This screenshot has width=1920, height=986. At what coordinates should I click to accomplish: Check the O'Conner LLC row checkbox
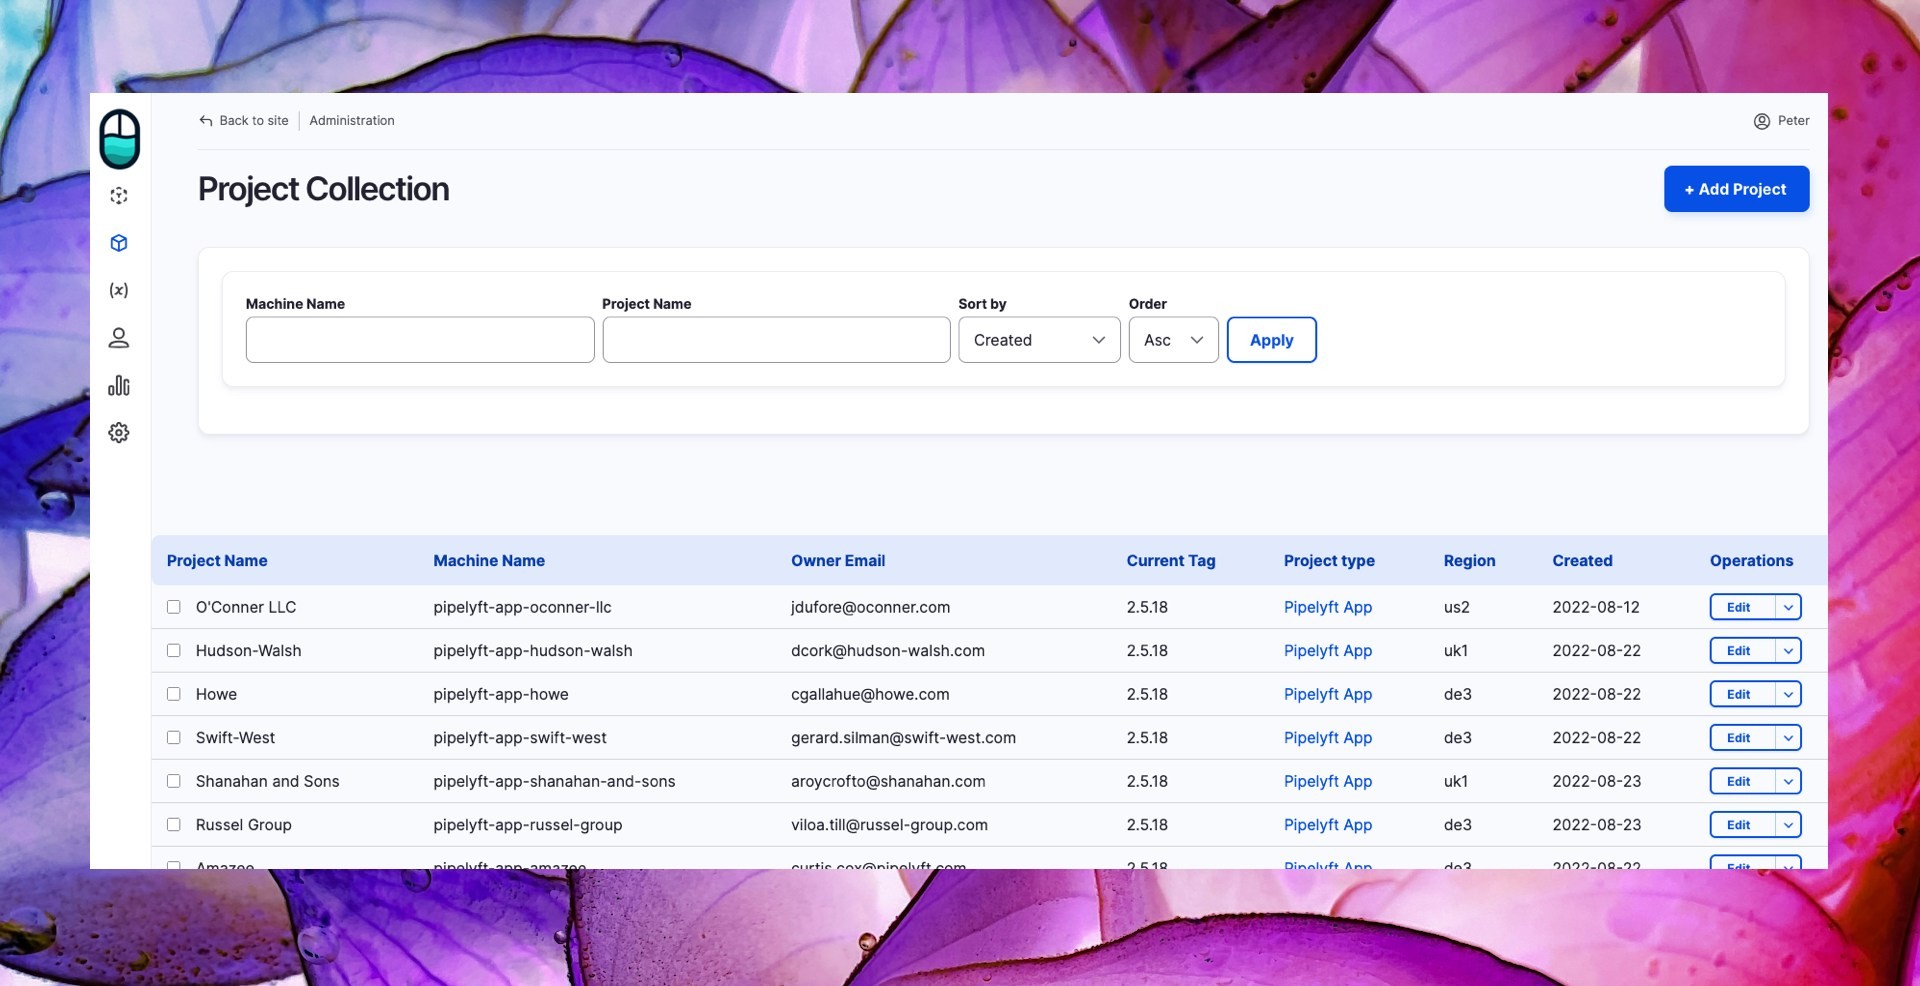point(174,607)
